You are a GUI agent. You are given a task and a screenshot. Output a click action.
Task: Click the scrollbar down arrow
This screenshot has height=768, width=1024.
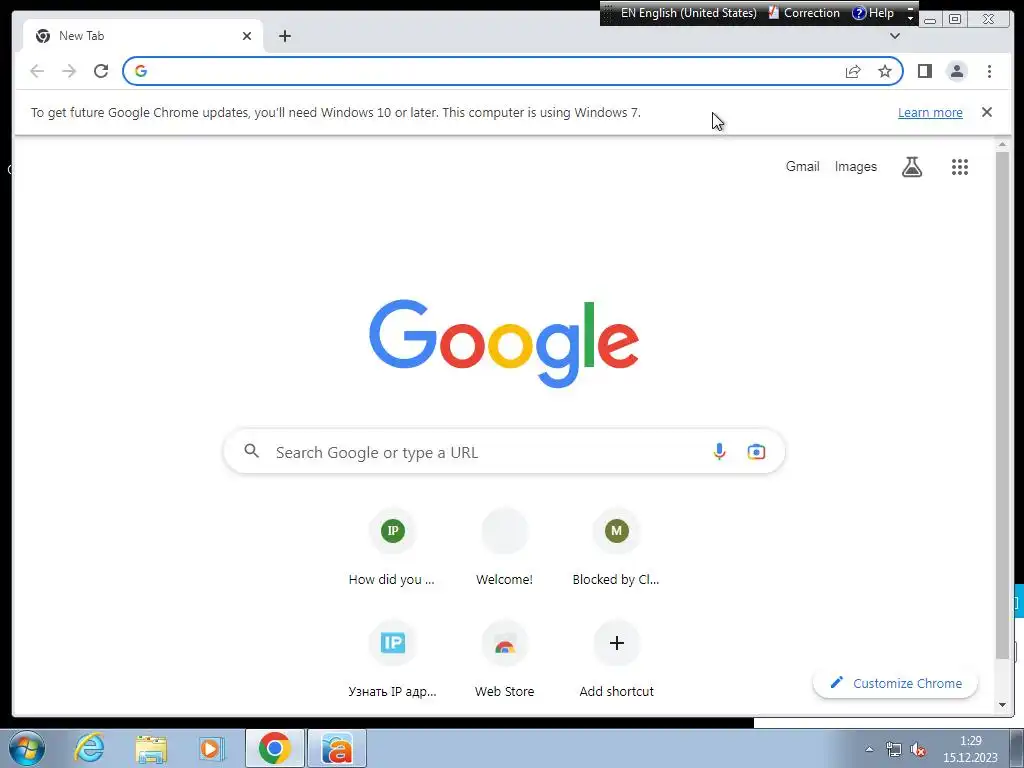[1002, 705]
